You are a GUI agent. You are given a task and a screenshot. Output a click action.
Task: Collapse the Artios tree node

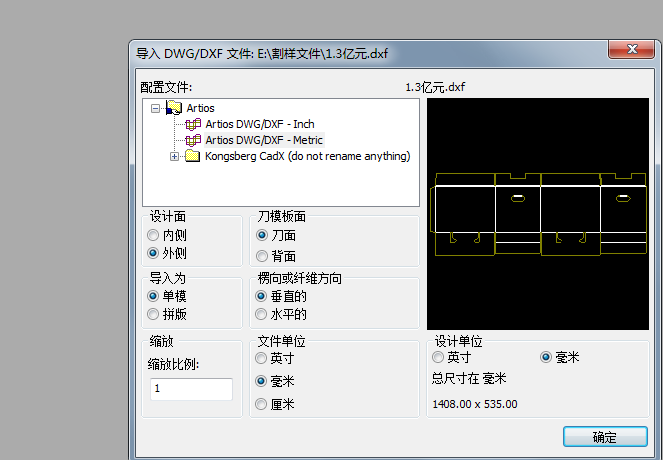click(156, 108)
